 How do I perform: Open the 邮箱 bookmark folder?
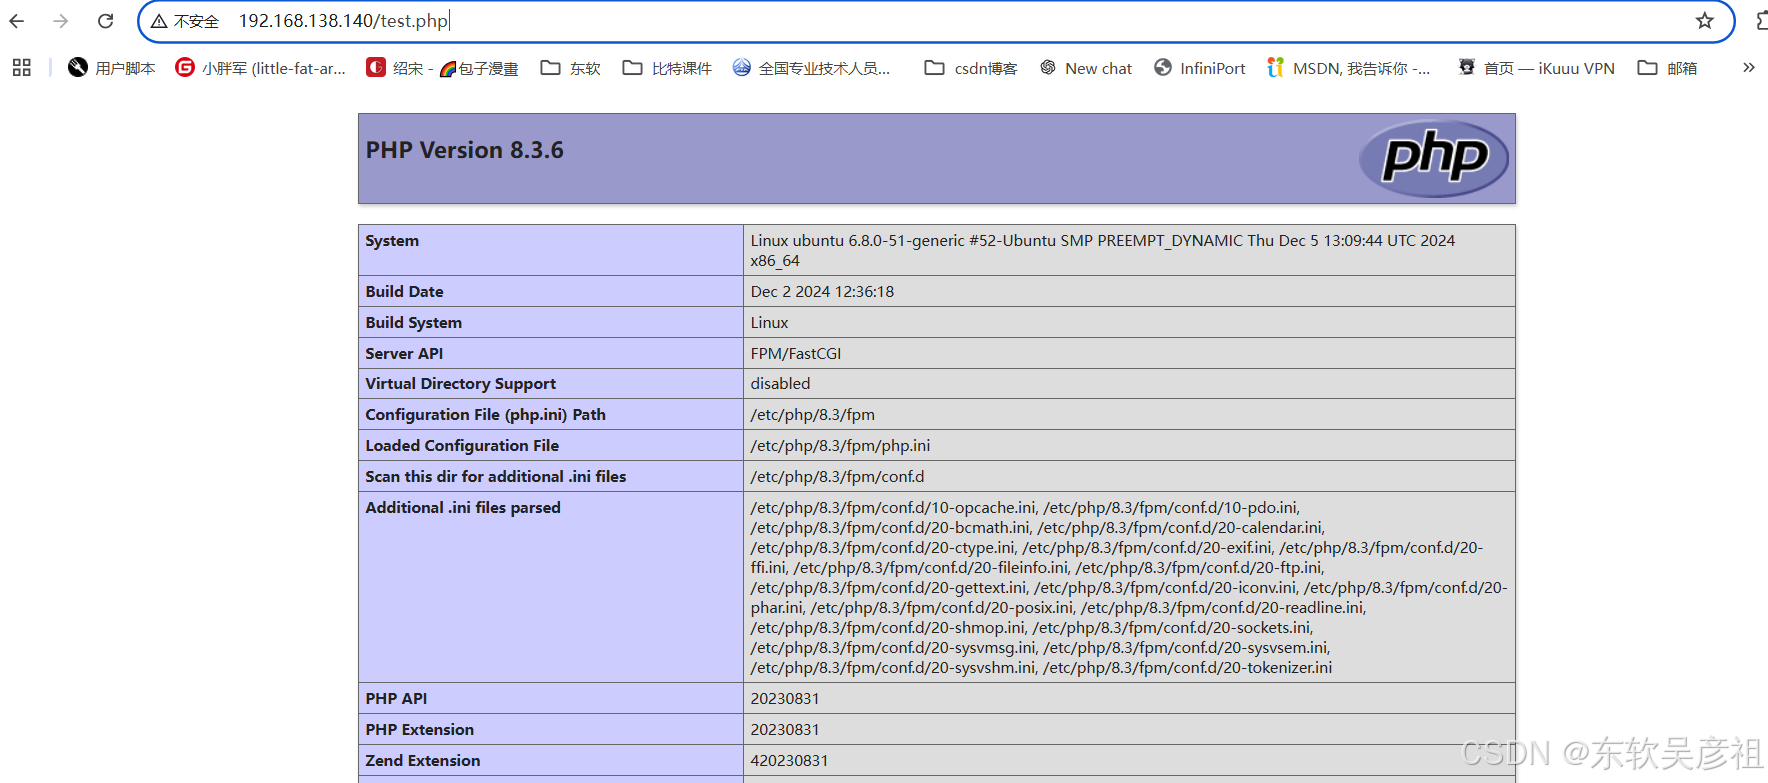coord(1667,68)
